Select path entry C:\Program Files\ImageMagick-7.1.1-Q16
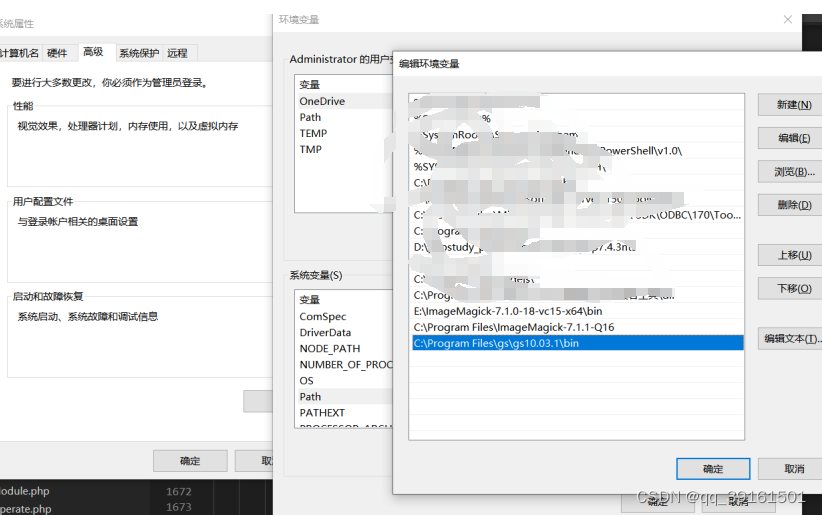 click(578, 327)
